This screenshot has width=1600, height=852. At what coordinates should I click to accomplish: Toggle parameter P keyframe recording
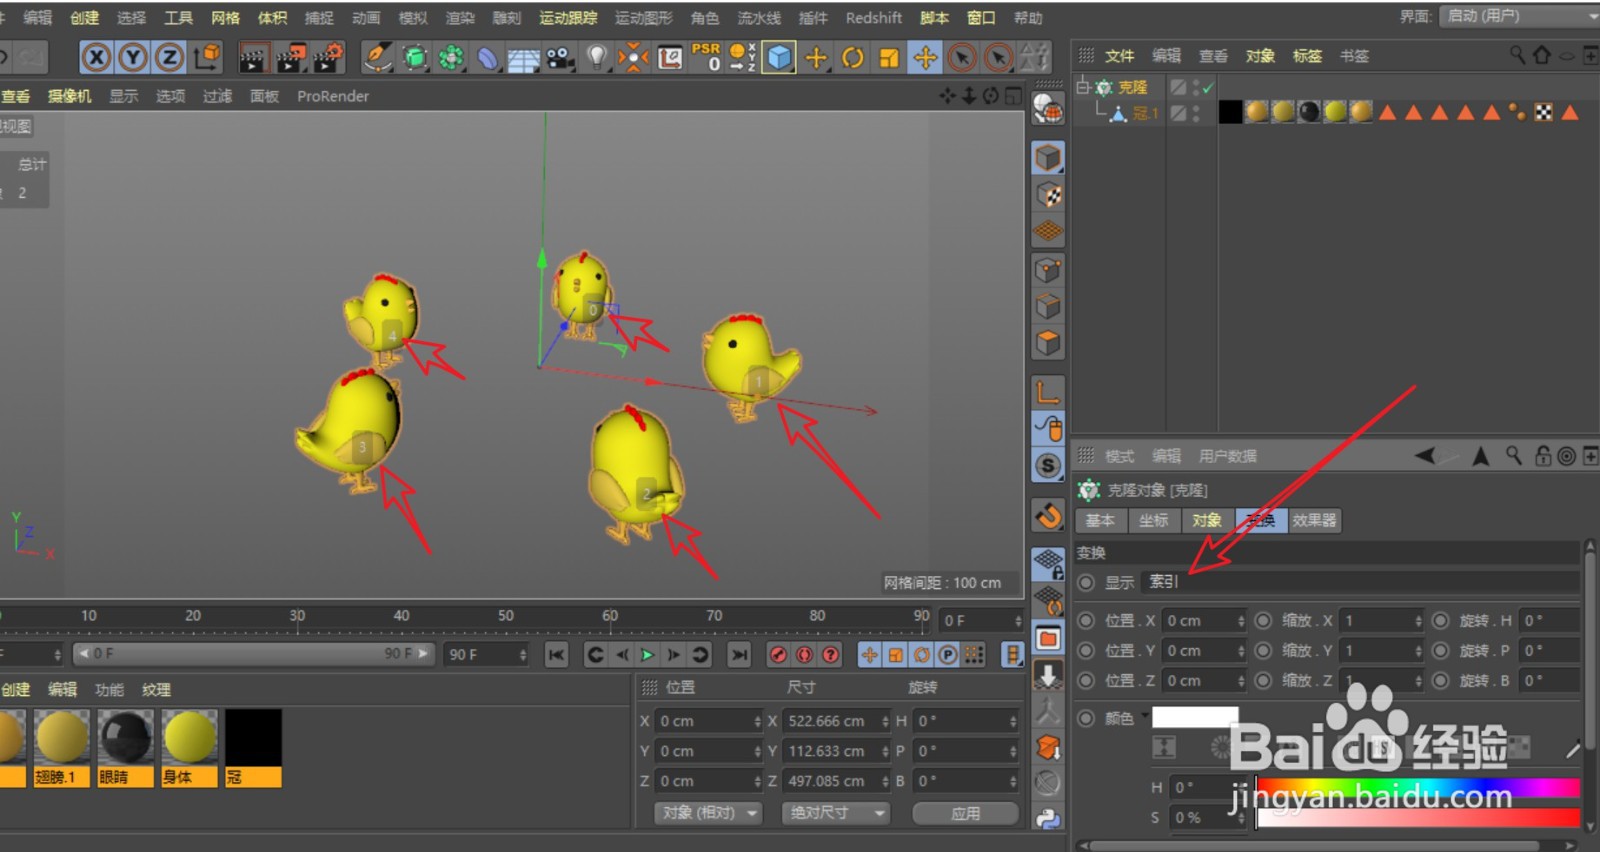[947, 655]
